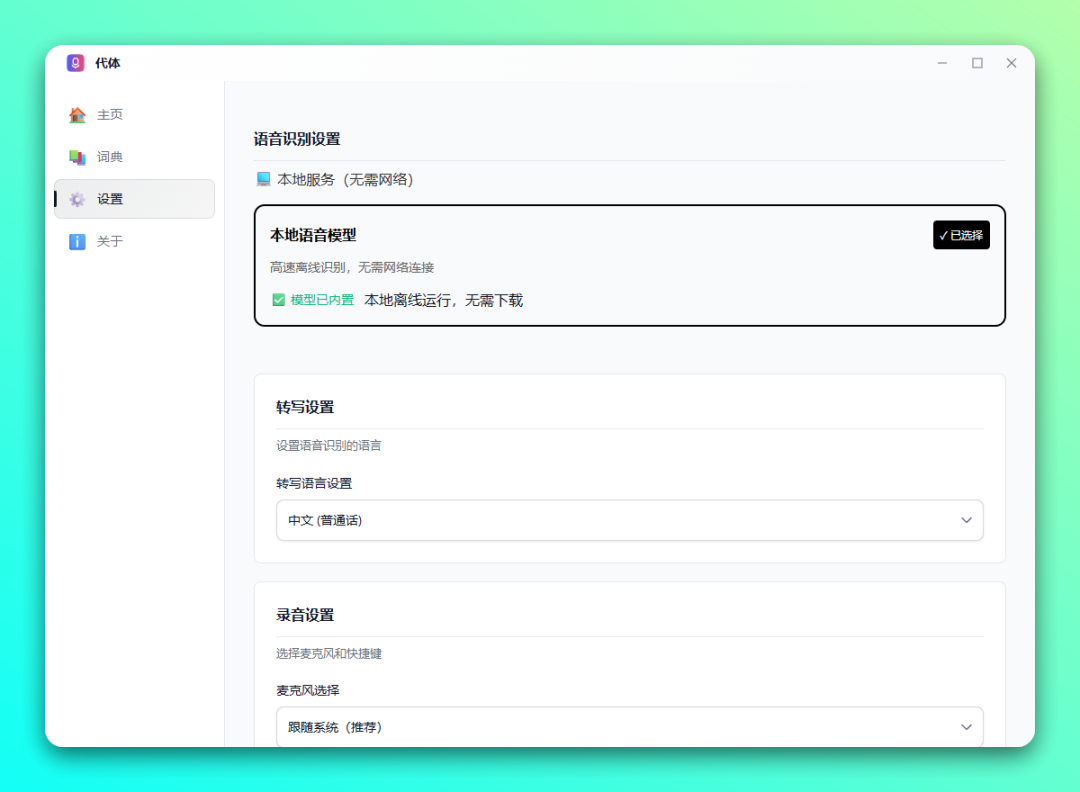This screenshot has width=1080, height=792.
Task: Click the green checkmark beside 模型已内置
Action: 279,300
